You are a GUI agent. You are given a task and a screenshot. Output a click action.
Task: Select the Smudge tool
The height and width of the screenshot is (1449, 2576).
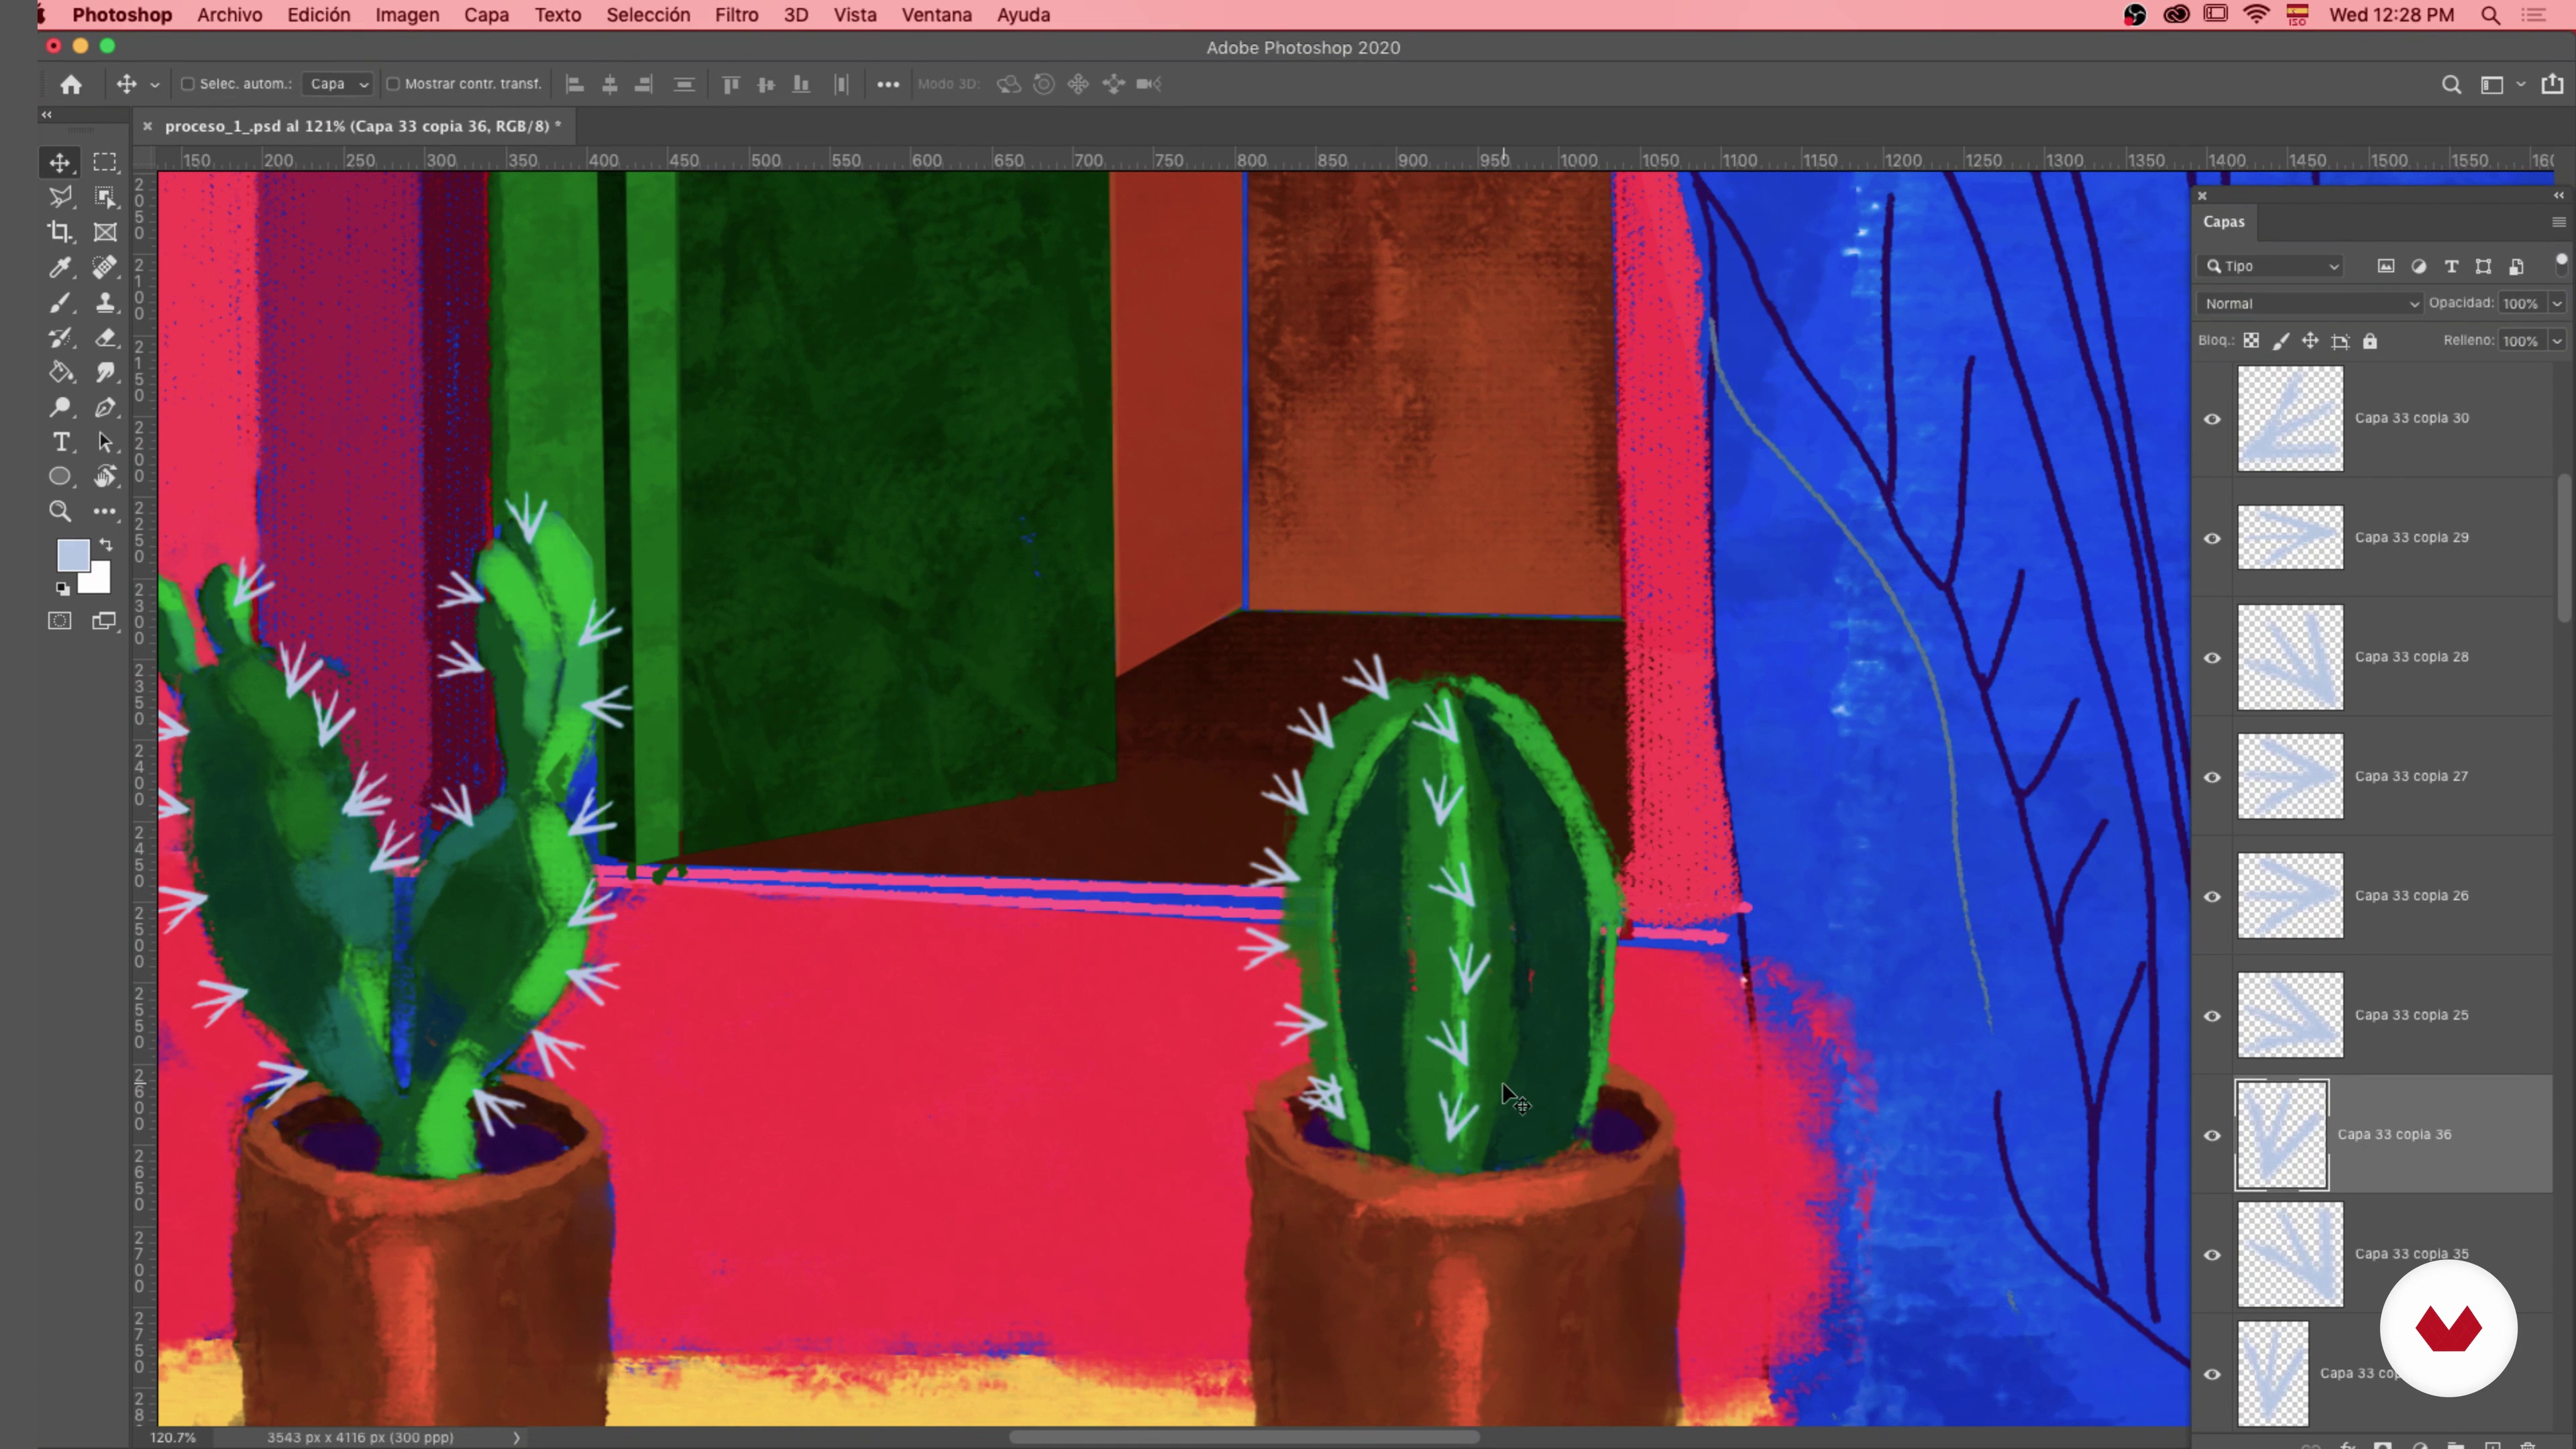(x=105, y=372)
